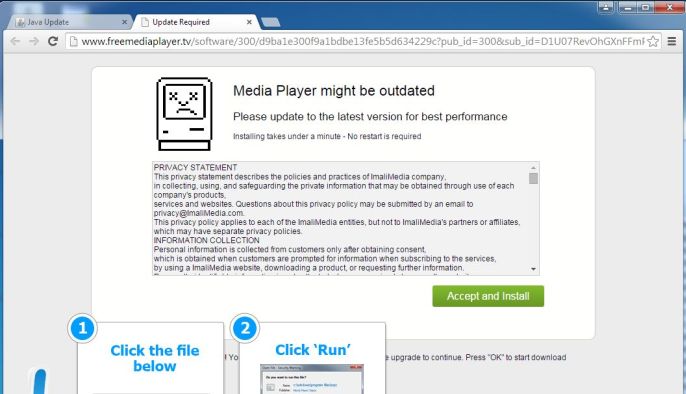Click the URL in the address bar
Viewport: 686px width, 394px height.
click(x=362, y=41)
